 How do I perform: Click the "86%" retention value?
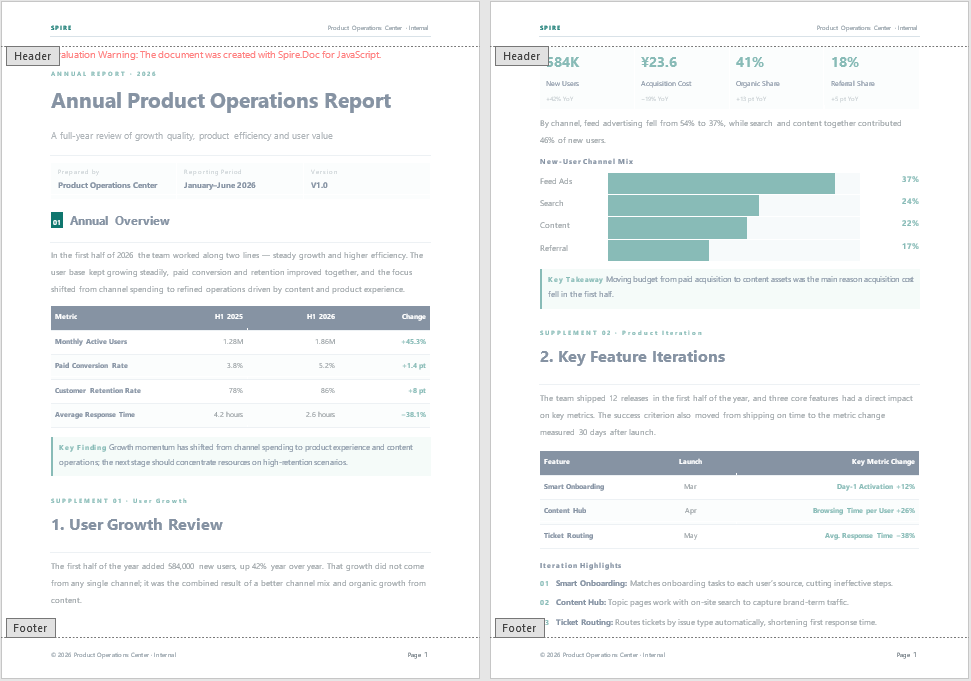coord(328,390)
